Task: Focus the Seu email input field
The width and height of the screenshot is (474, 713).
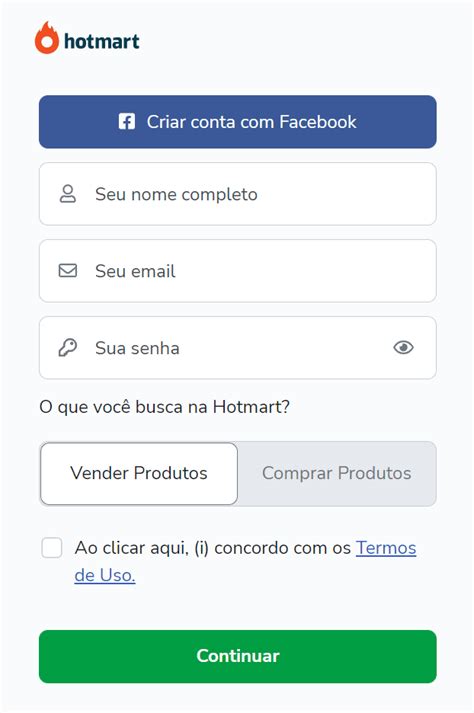Action: pos(237,271)
